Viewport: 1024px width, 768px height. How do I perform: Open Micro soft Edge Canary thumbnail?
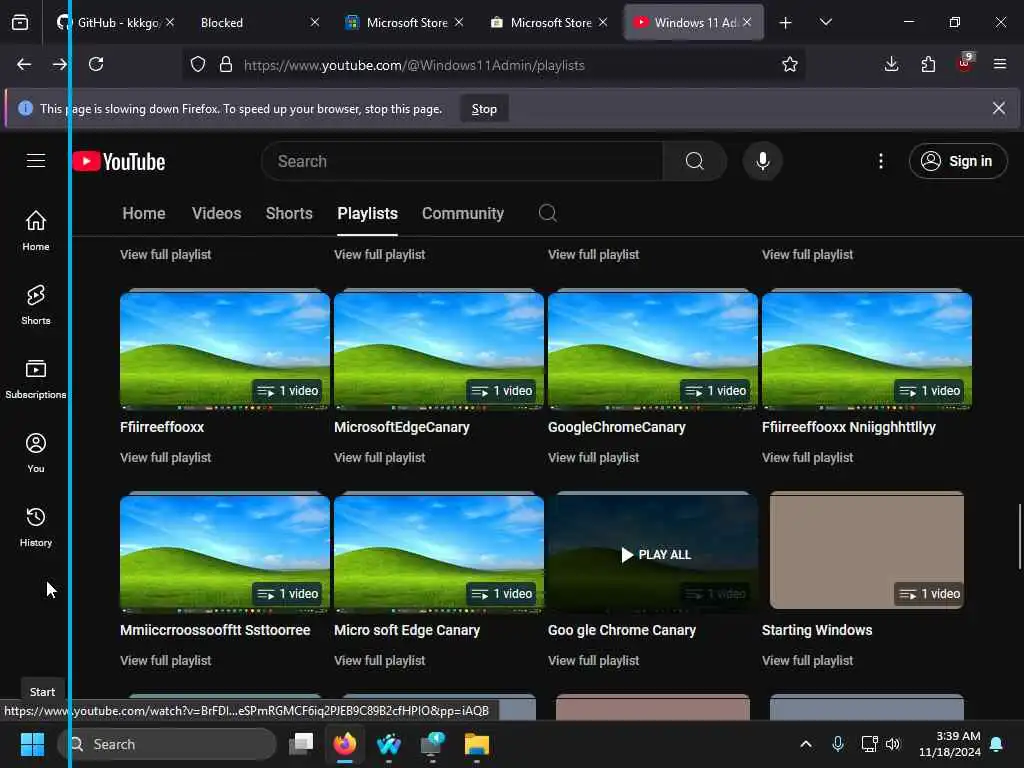pos(439,553)
